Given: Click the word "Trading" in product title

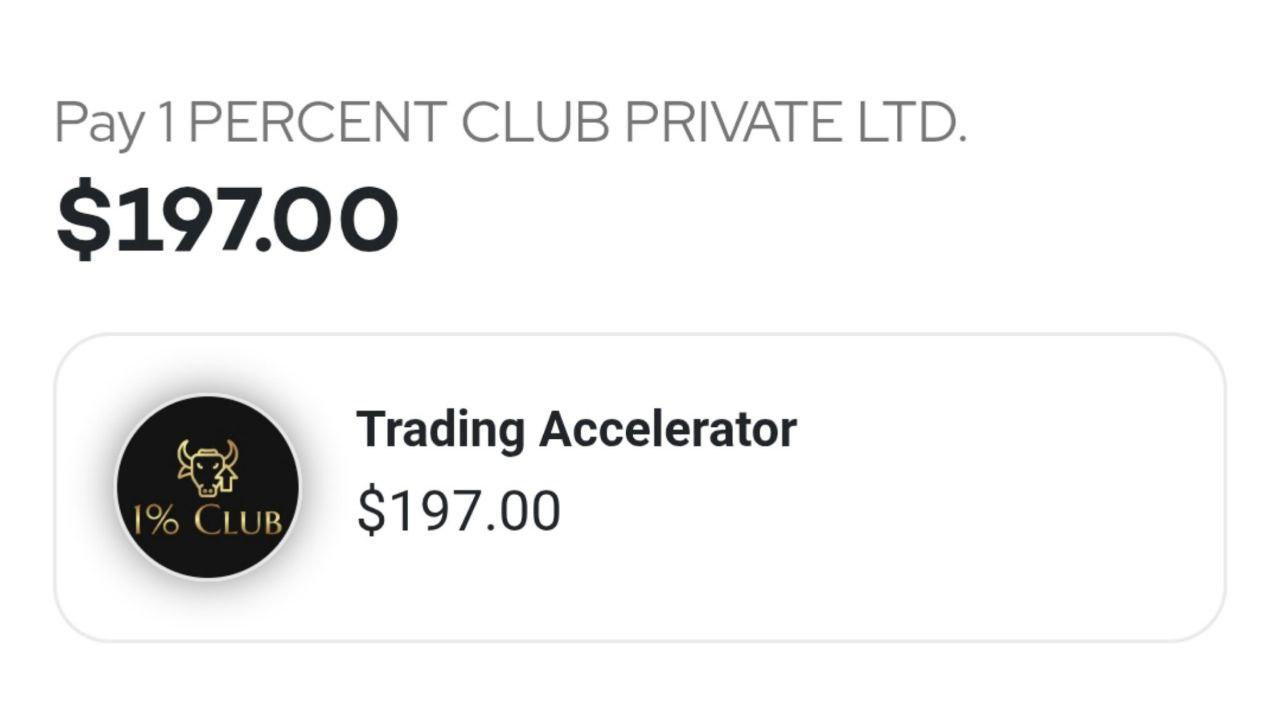Looking at the screenshot, I should click(440, 430).
